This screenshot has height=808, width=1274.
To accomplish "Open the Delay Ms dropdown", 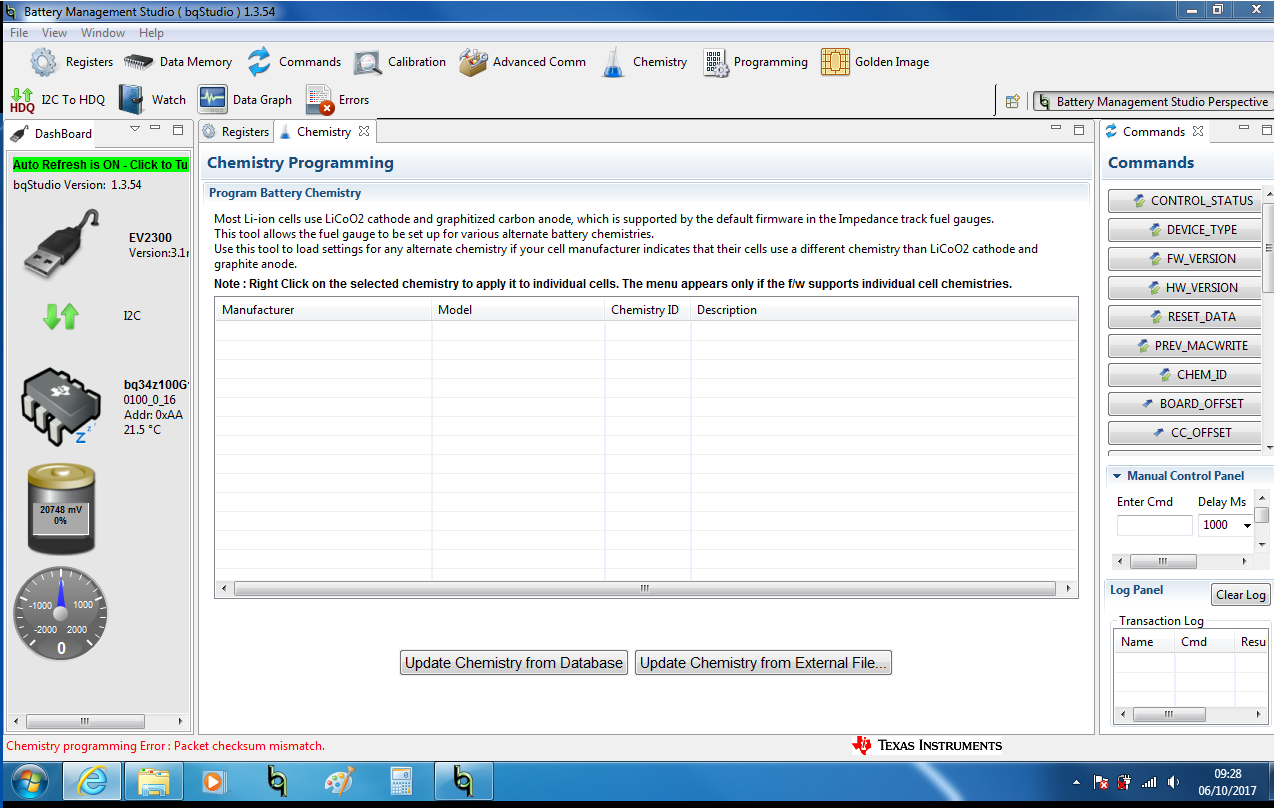I will [x=1247, y=526].
